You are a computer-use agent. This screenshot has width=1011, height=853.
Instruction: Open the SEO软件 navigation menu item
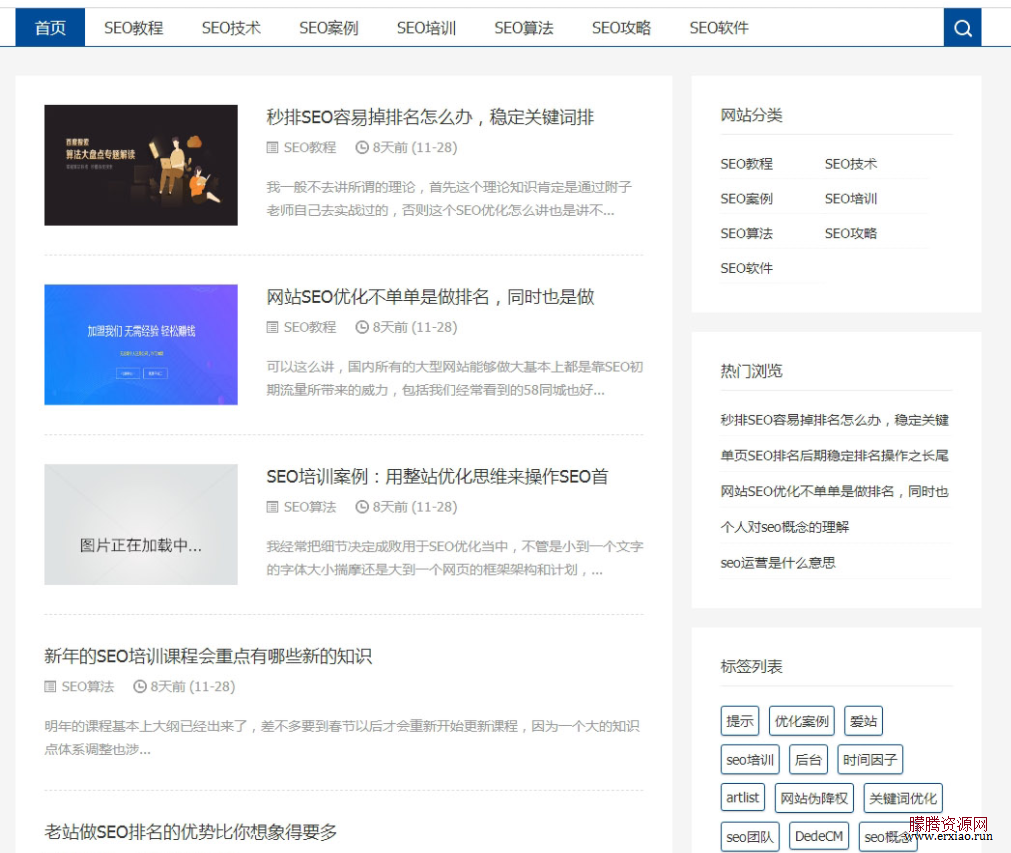(719, 28)
